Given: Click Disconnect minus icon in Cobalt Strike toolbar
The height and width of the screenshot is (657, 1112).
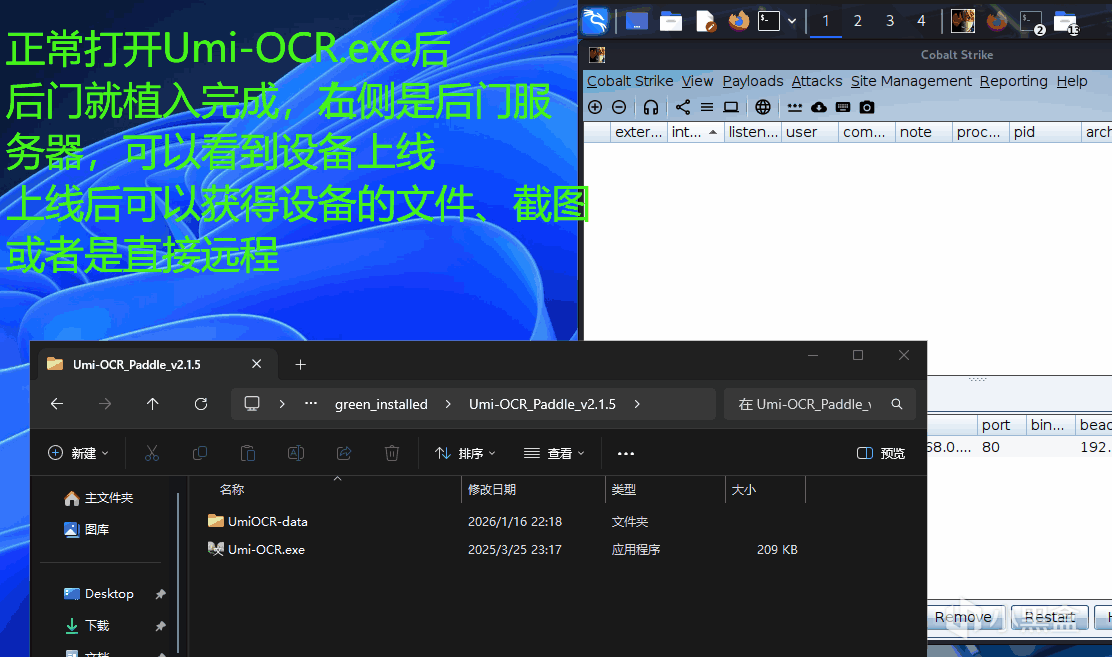Looking at the screenshot, I should coord(619,107).
